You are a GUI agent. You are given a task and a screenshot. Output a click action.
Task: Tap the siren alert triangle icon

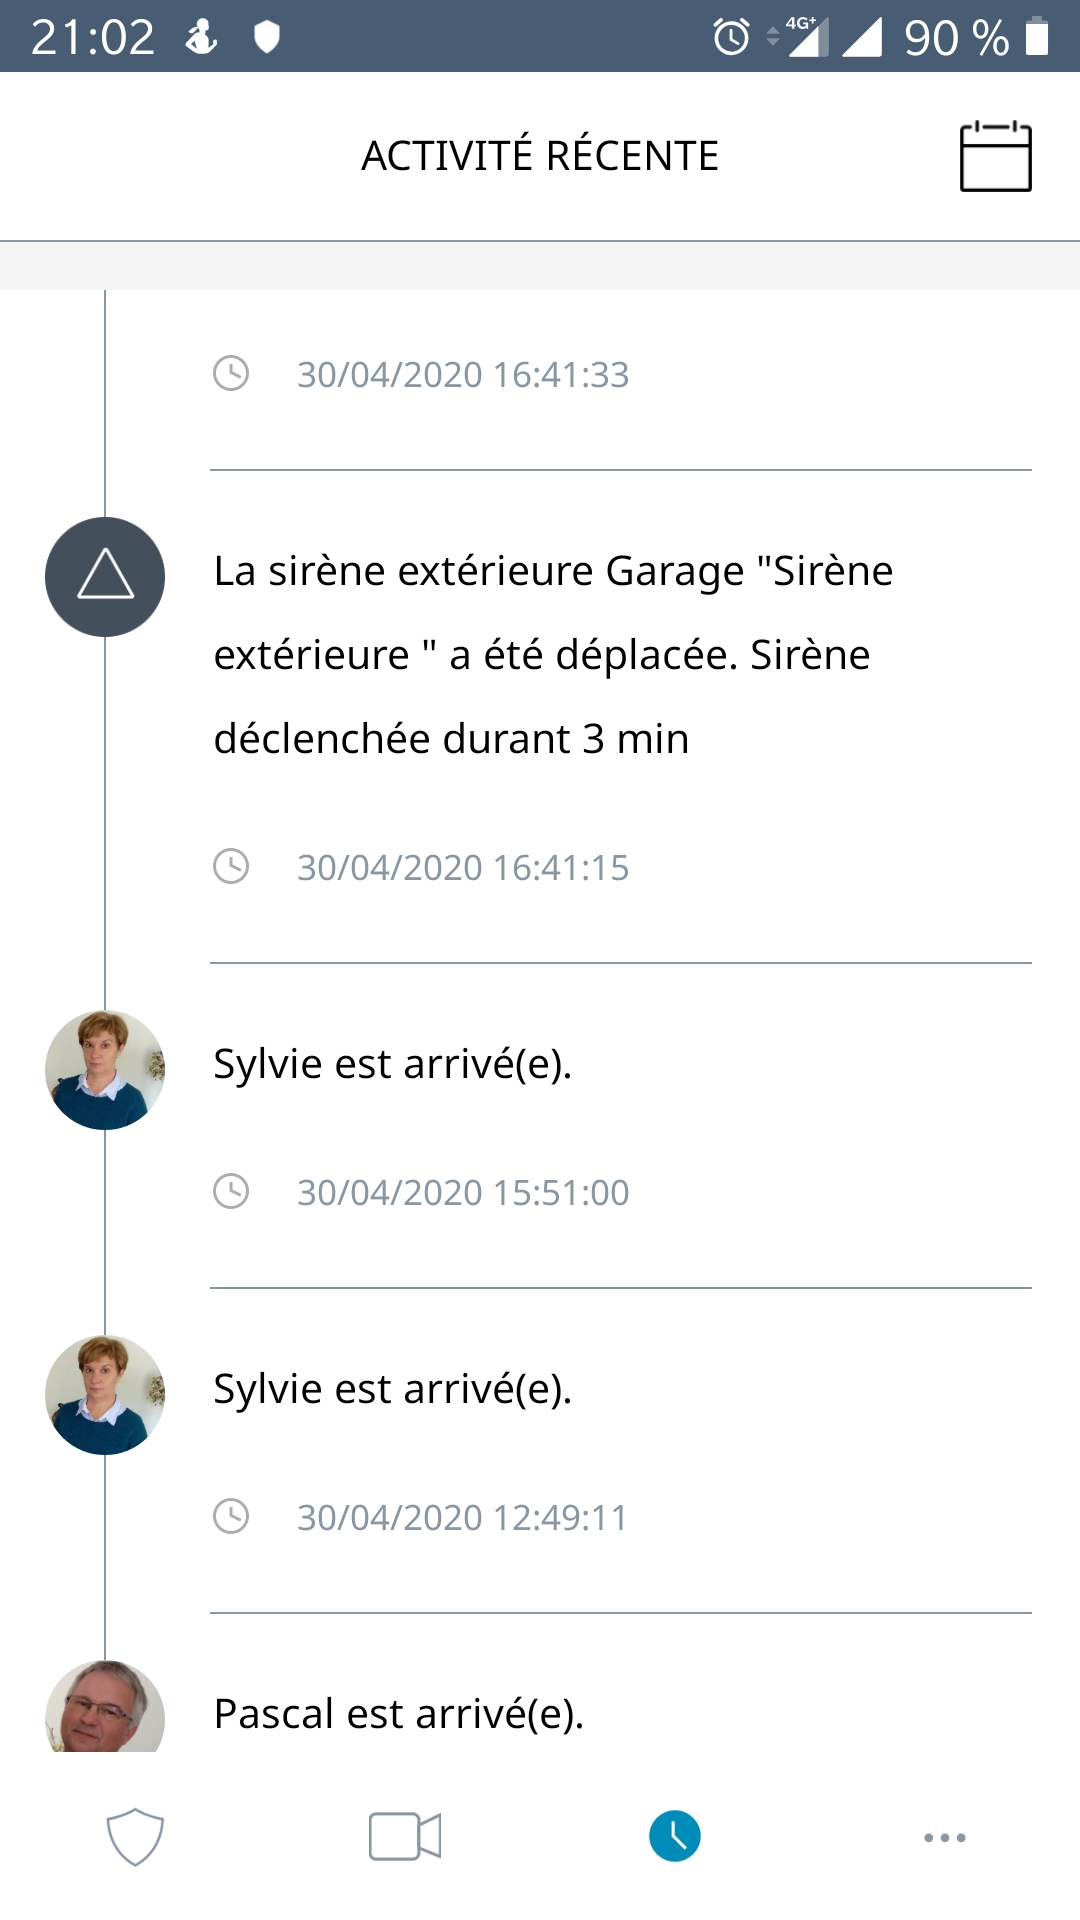pyautogui.click(x=105, y=577)
